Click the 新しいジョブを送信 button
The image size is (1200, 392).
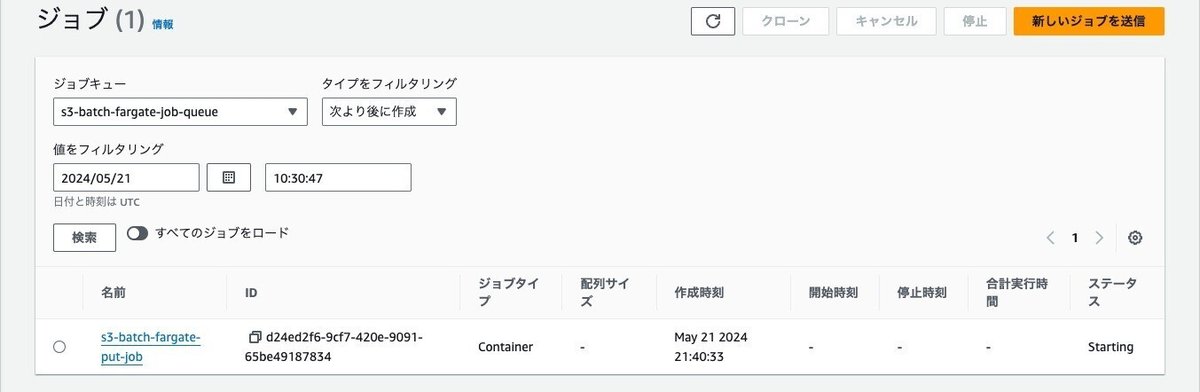tap(1089, 21)
